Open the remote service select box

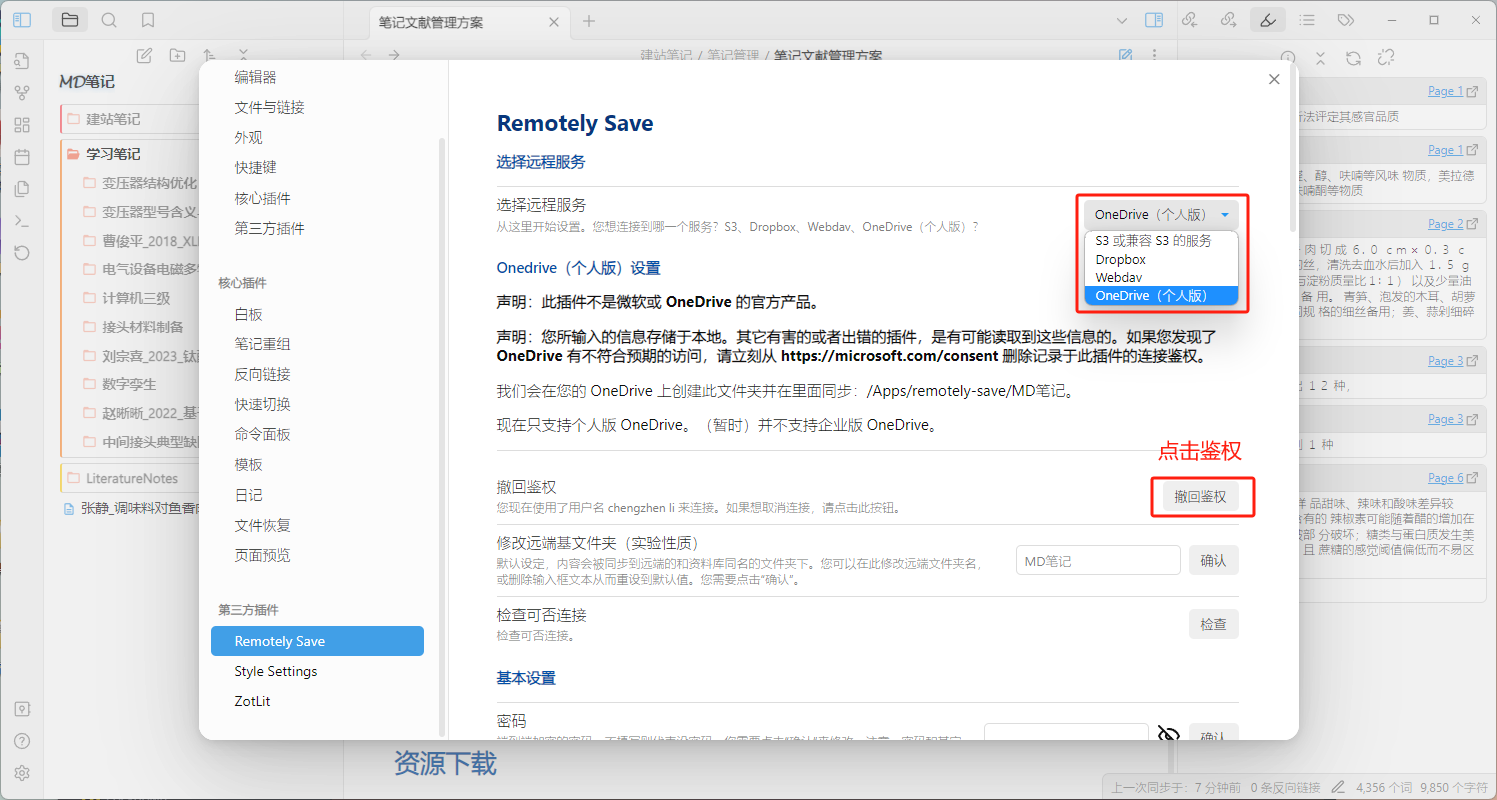coord(1161,215)
